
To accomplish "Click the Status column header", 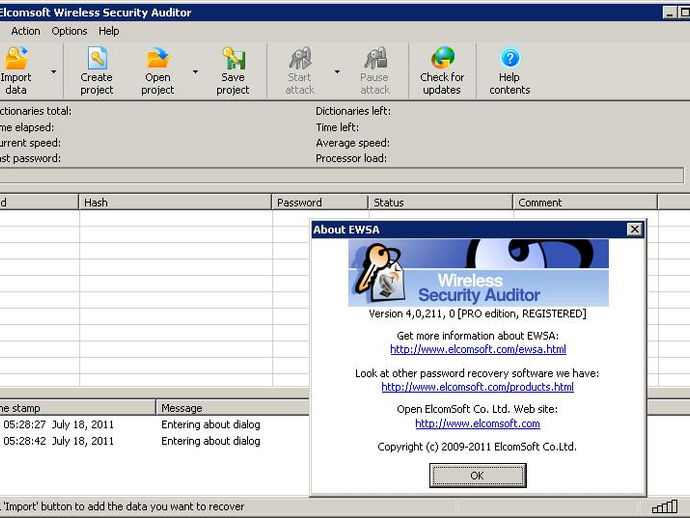I will coord(440,202).
